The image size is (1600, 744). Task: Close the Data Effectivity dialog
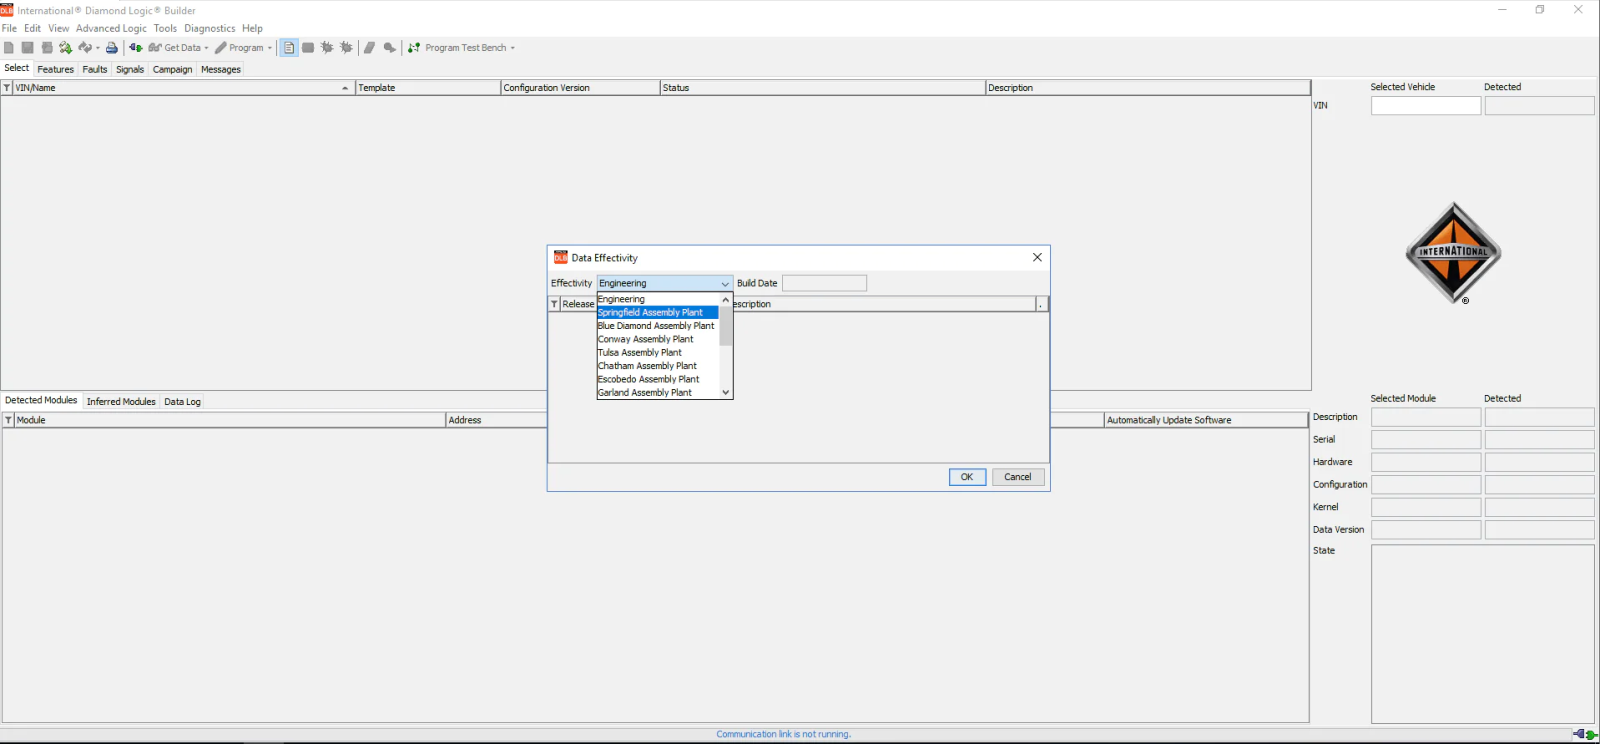click(1037, 258)
